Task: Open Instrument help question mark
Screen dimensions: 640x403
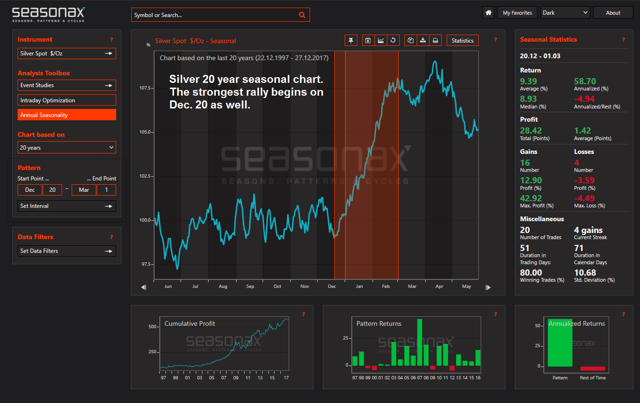Action: [x=111, y=39]
